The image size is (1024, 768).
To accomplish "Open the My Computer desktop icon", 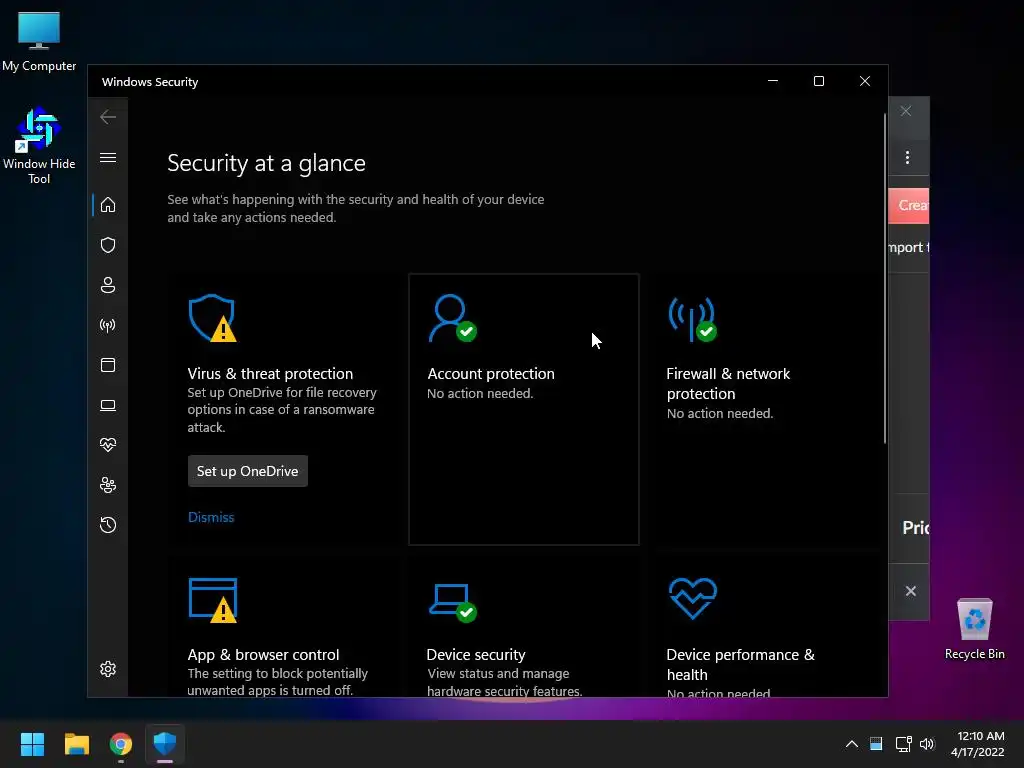I will (39, 42).
